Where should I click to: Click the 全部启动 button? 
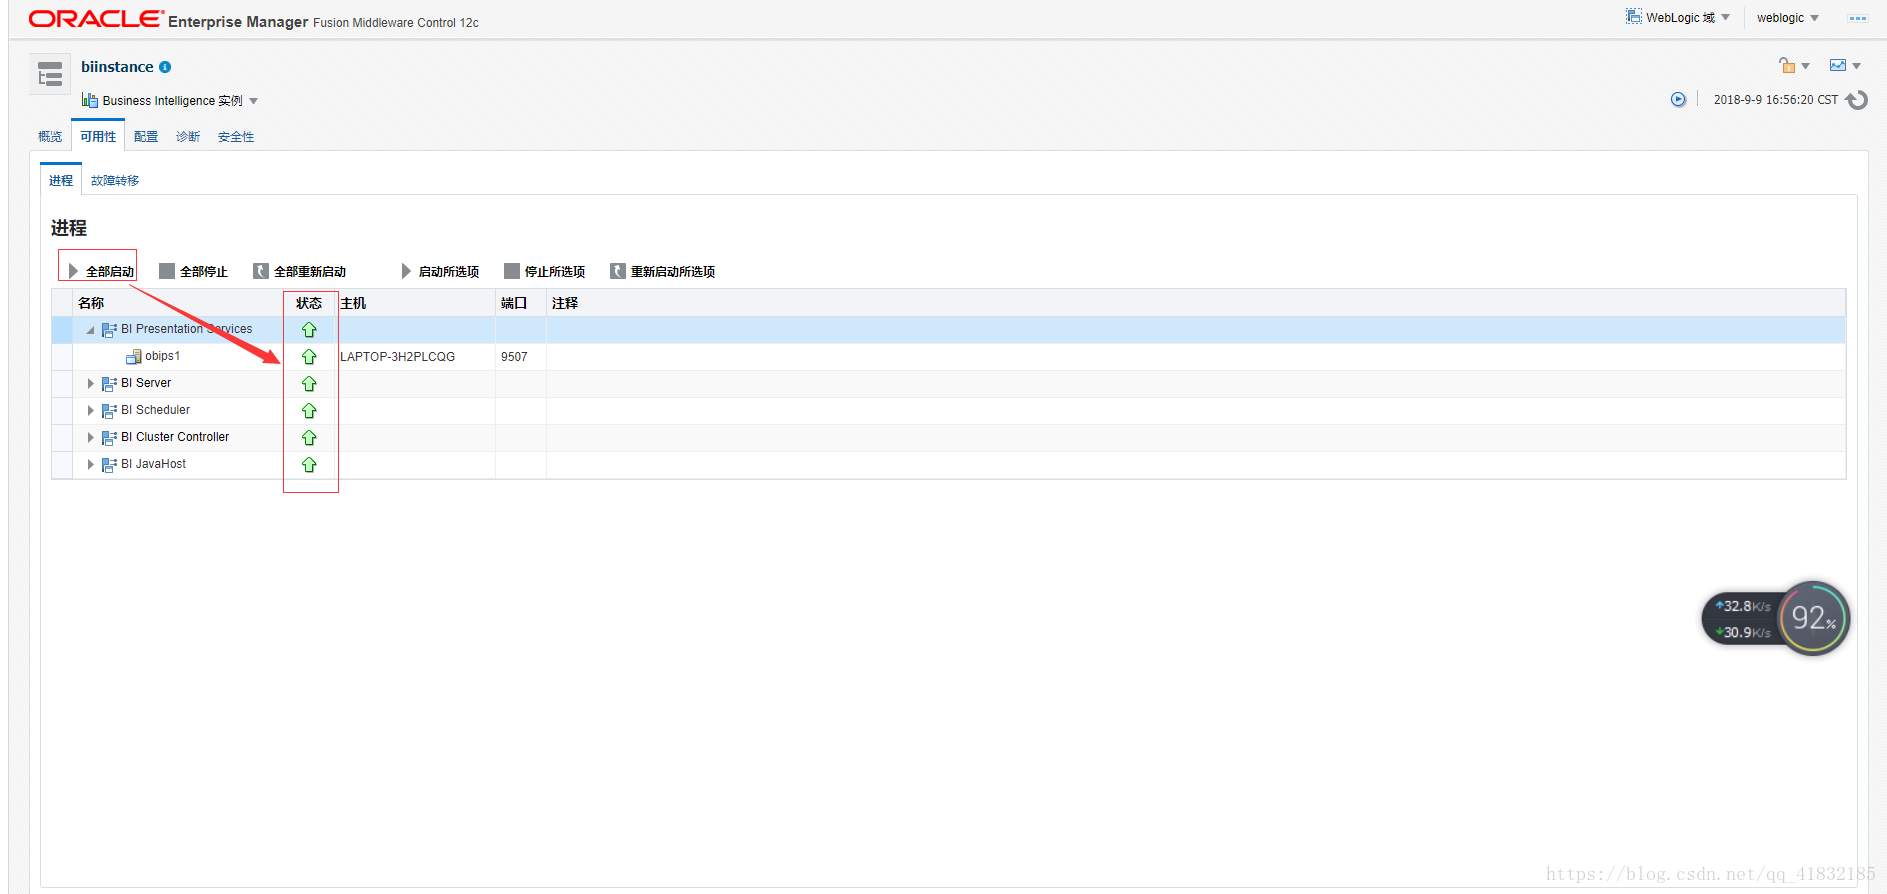click(100, 271)
